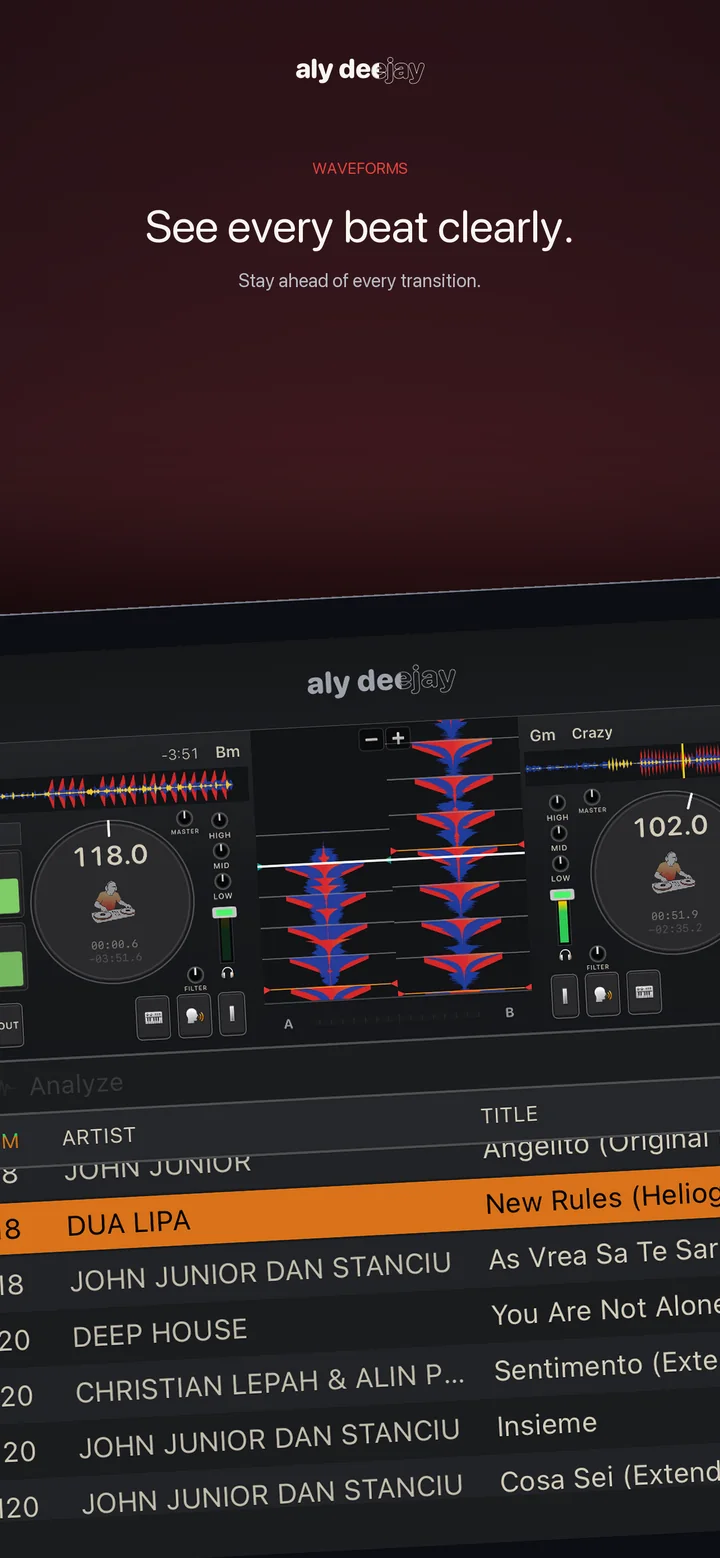
Task: Click the 118.0 BPM on left deck
Action: (x=111, y=856)
